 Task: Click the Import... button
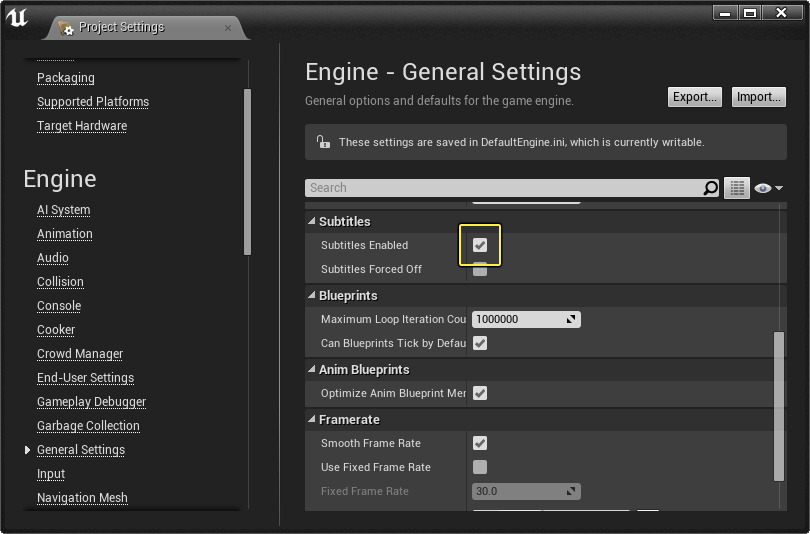click(759, 97)
